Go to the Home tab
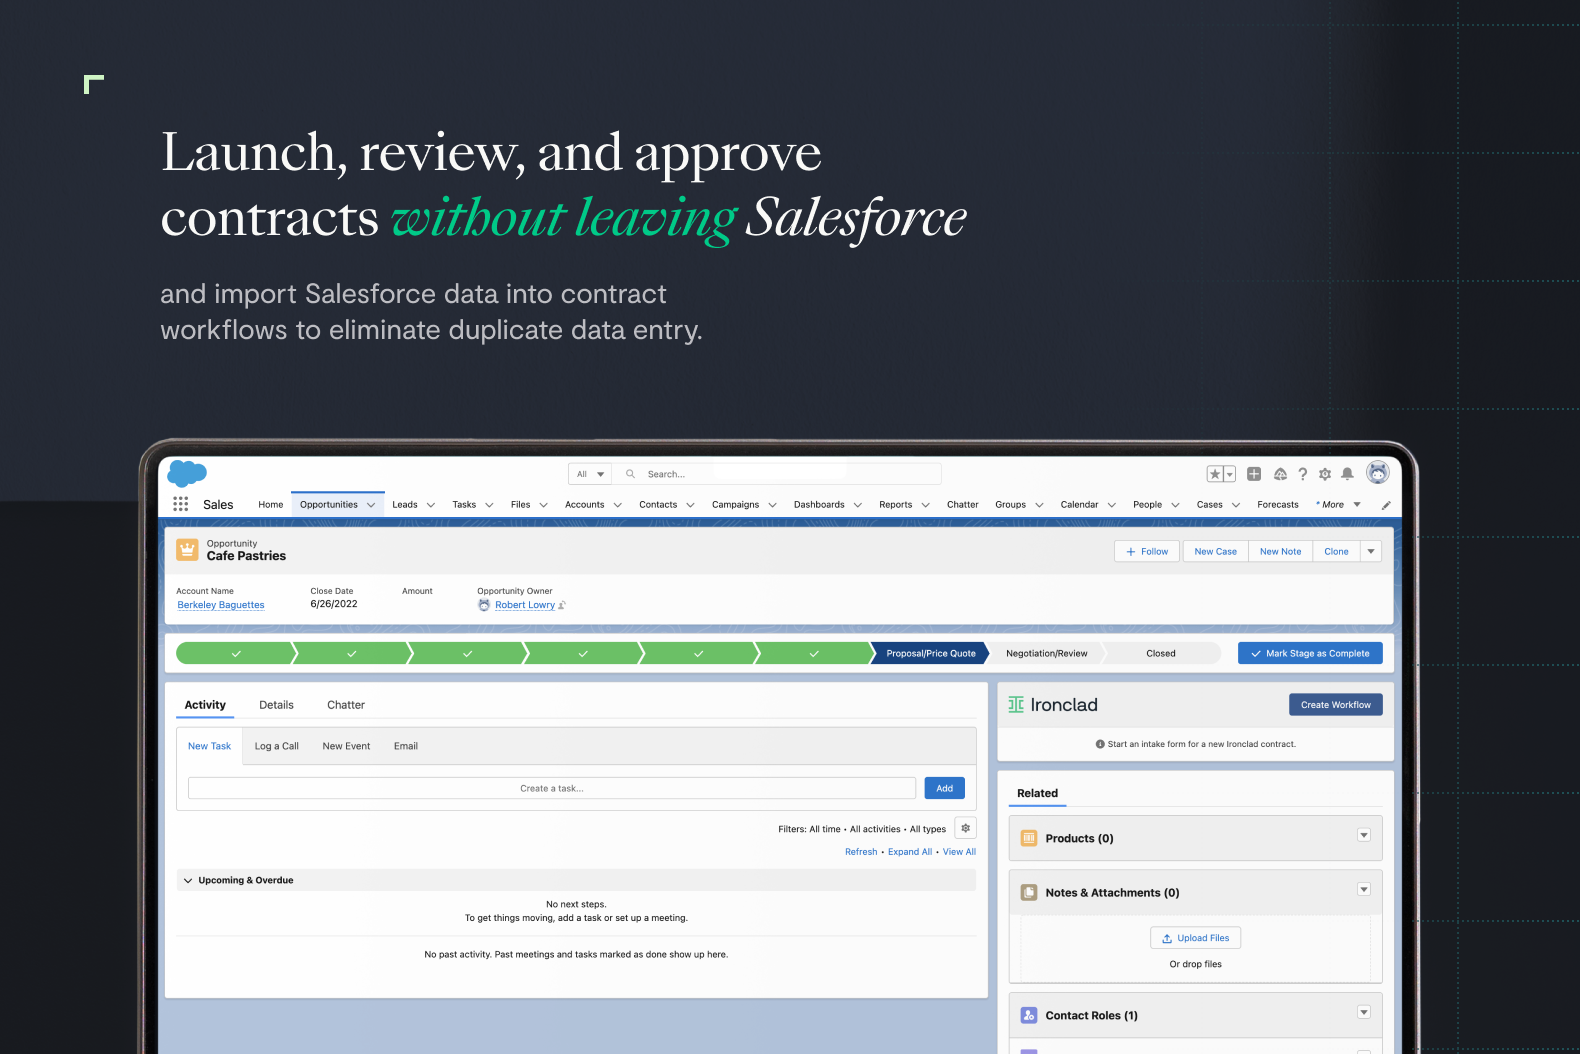The image size is (1580, 1054). point(270,505)
